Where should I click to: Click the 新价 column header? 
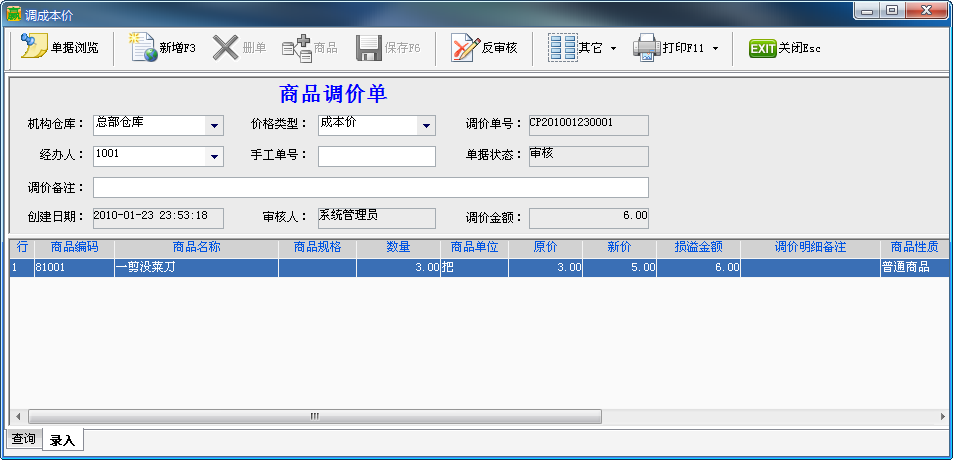[x=620, y=247]
